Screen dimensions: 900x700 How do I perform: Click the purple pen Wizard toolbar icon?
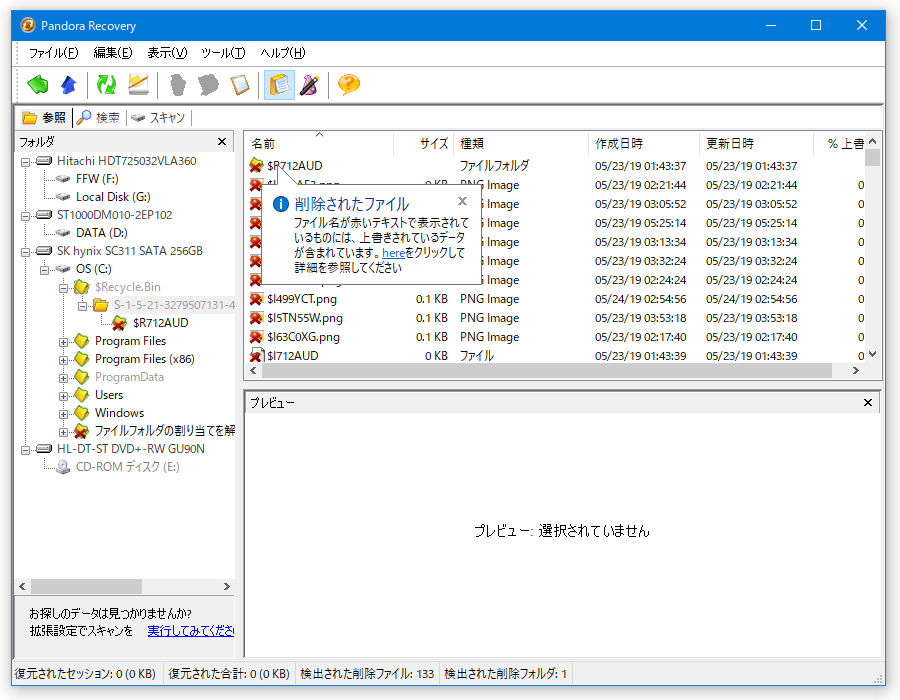[x=309, y=85]
